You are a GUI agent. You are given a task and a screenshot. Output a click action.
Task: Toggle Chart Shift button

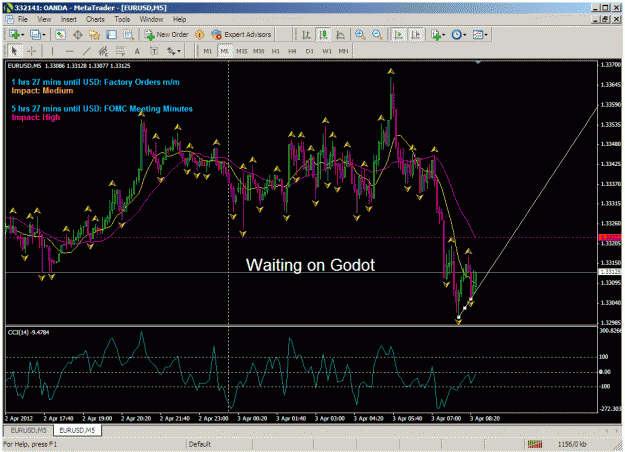[415, 35]
